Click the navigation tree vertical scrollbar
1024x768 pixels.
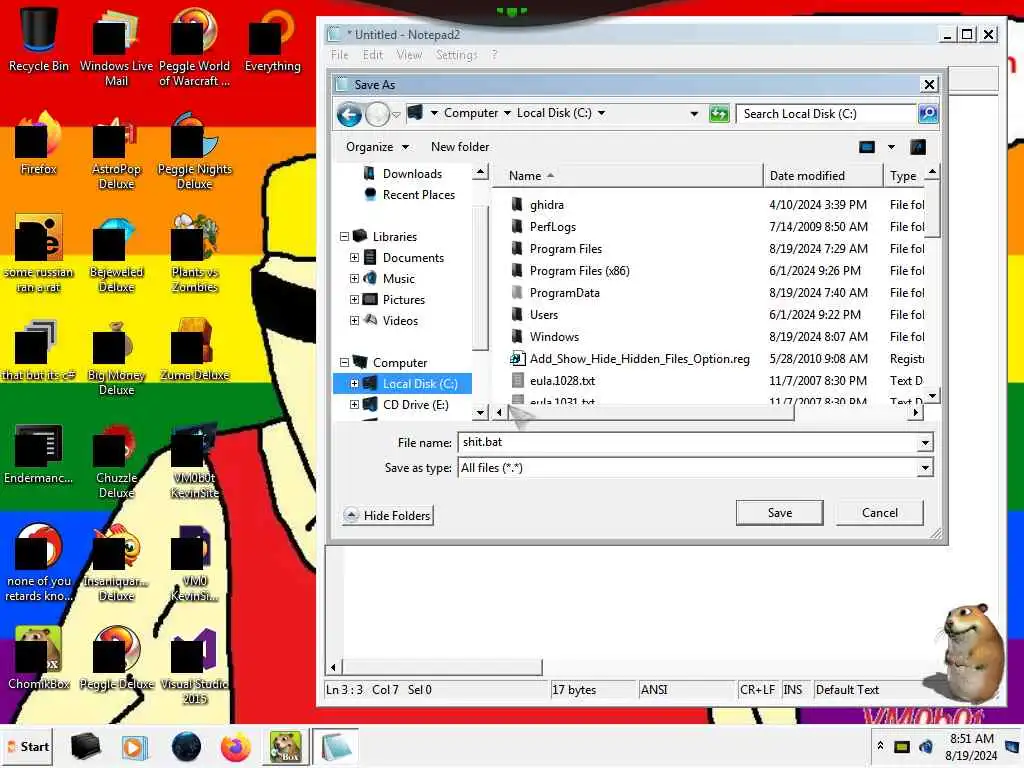pyautogui.click(x=480, y=278)
